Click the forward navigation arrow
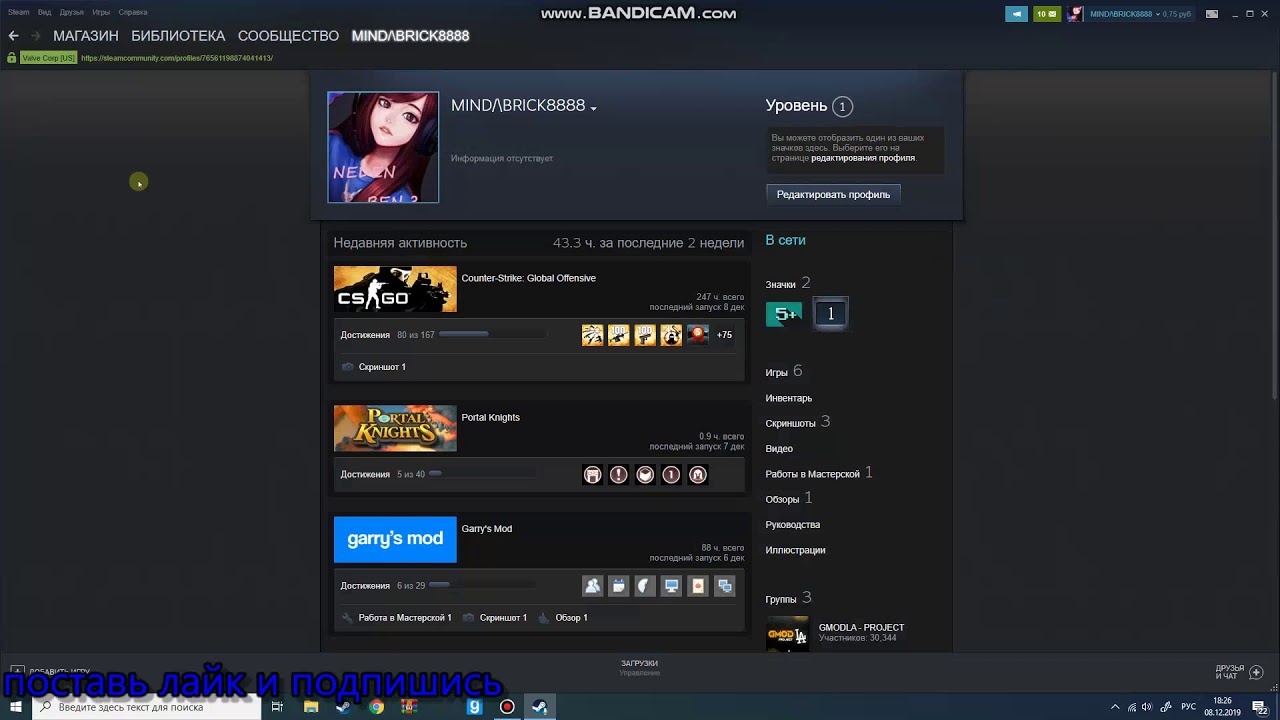This screenshot has height=720, width=1280. [36, 36]
